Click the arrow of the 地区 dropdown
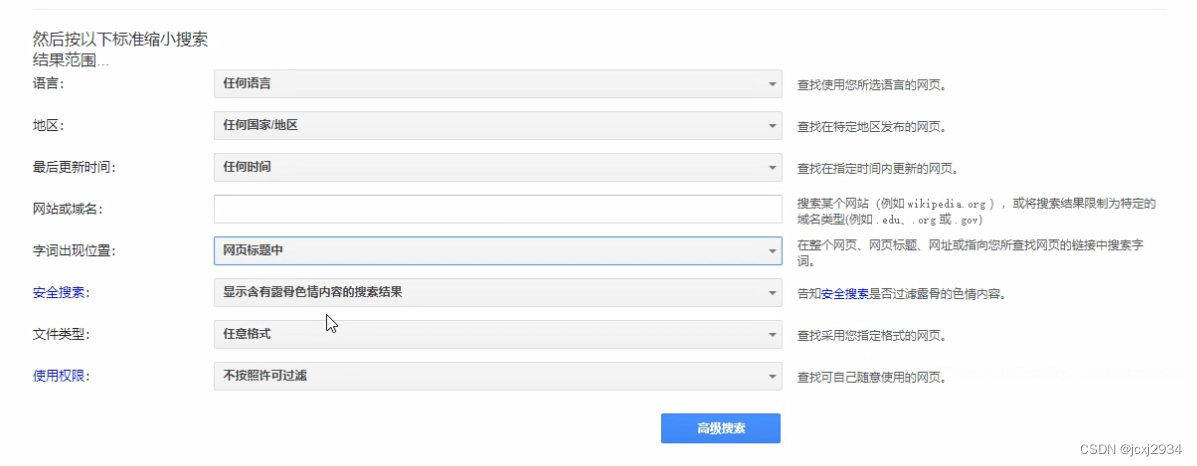Screen dimensions: 1197x466 click(771, 126)
